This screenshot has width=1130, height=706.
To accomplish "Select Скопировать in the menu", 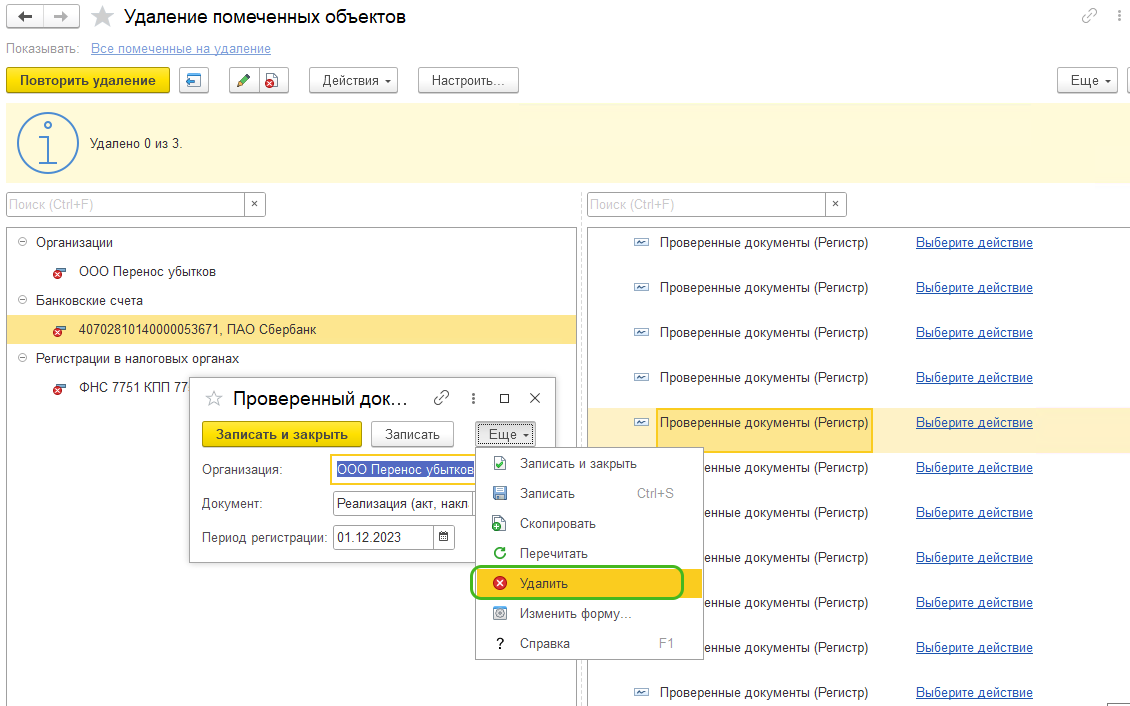I will click(x=557, y=523).
